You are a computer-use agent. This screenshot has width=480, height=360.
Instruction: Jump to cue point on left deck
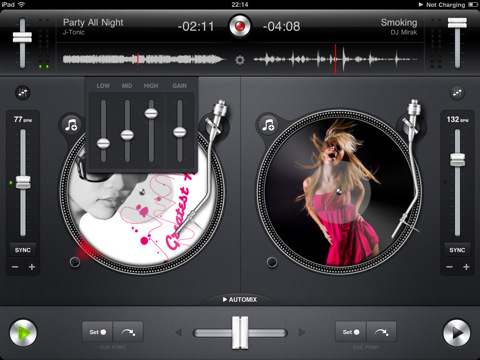point(128,332)
